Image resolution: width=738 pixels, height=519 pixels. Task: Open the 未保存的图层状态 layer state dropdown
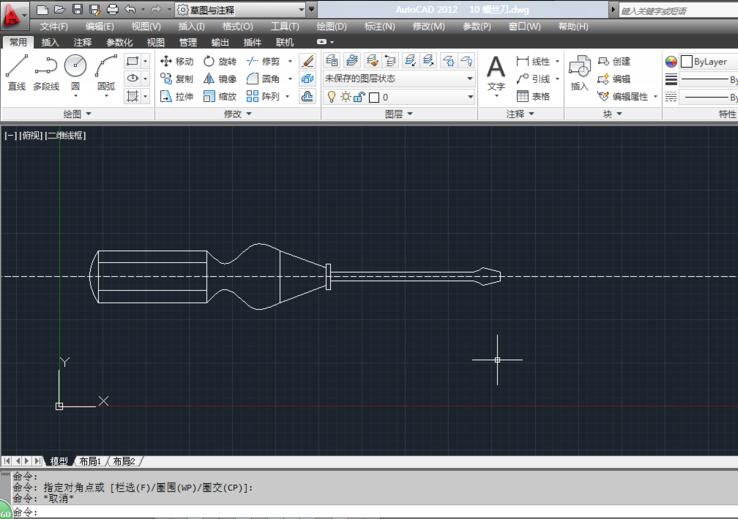click(x=399, y=78)
